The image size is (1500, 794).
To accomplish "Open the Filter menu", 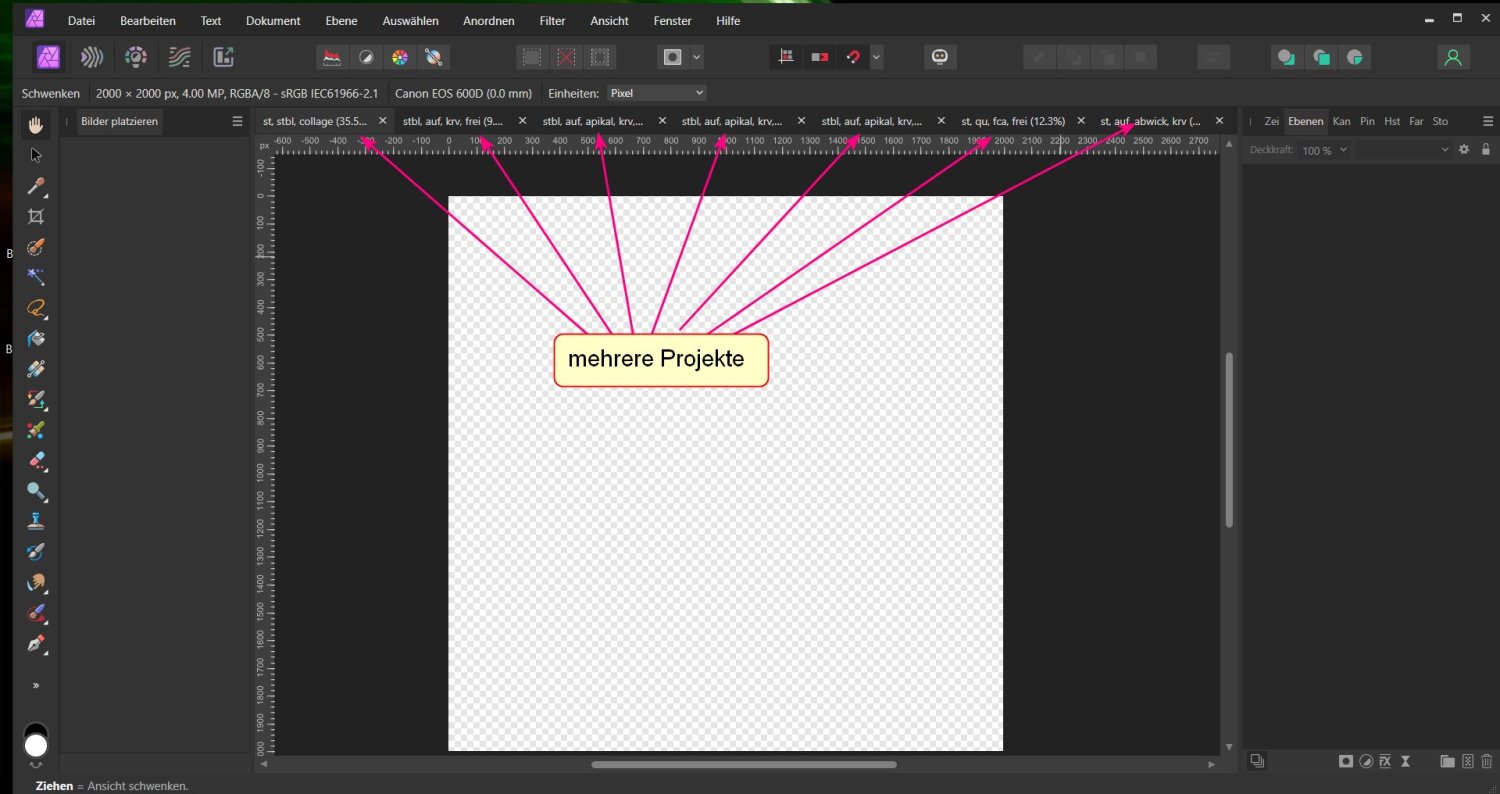I will tap(551, 20).
